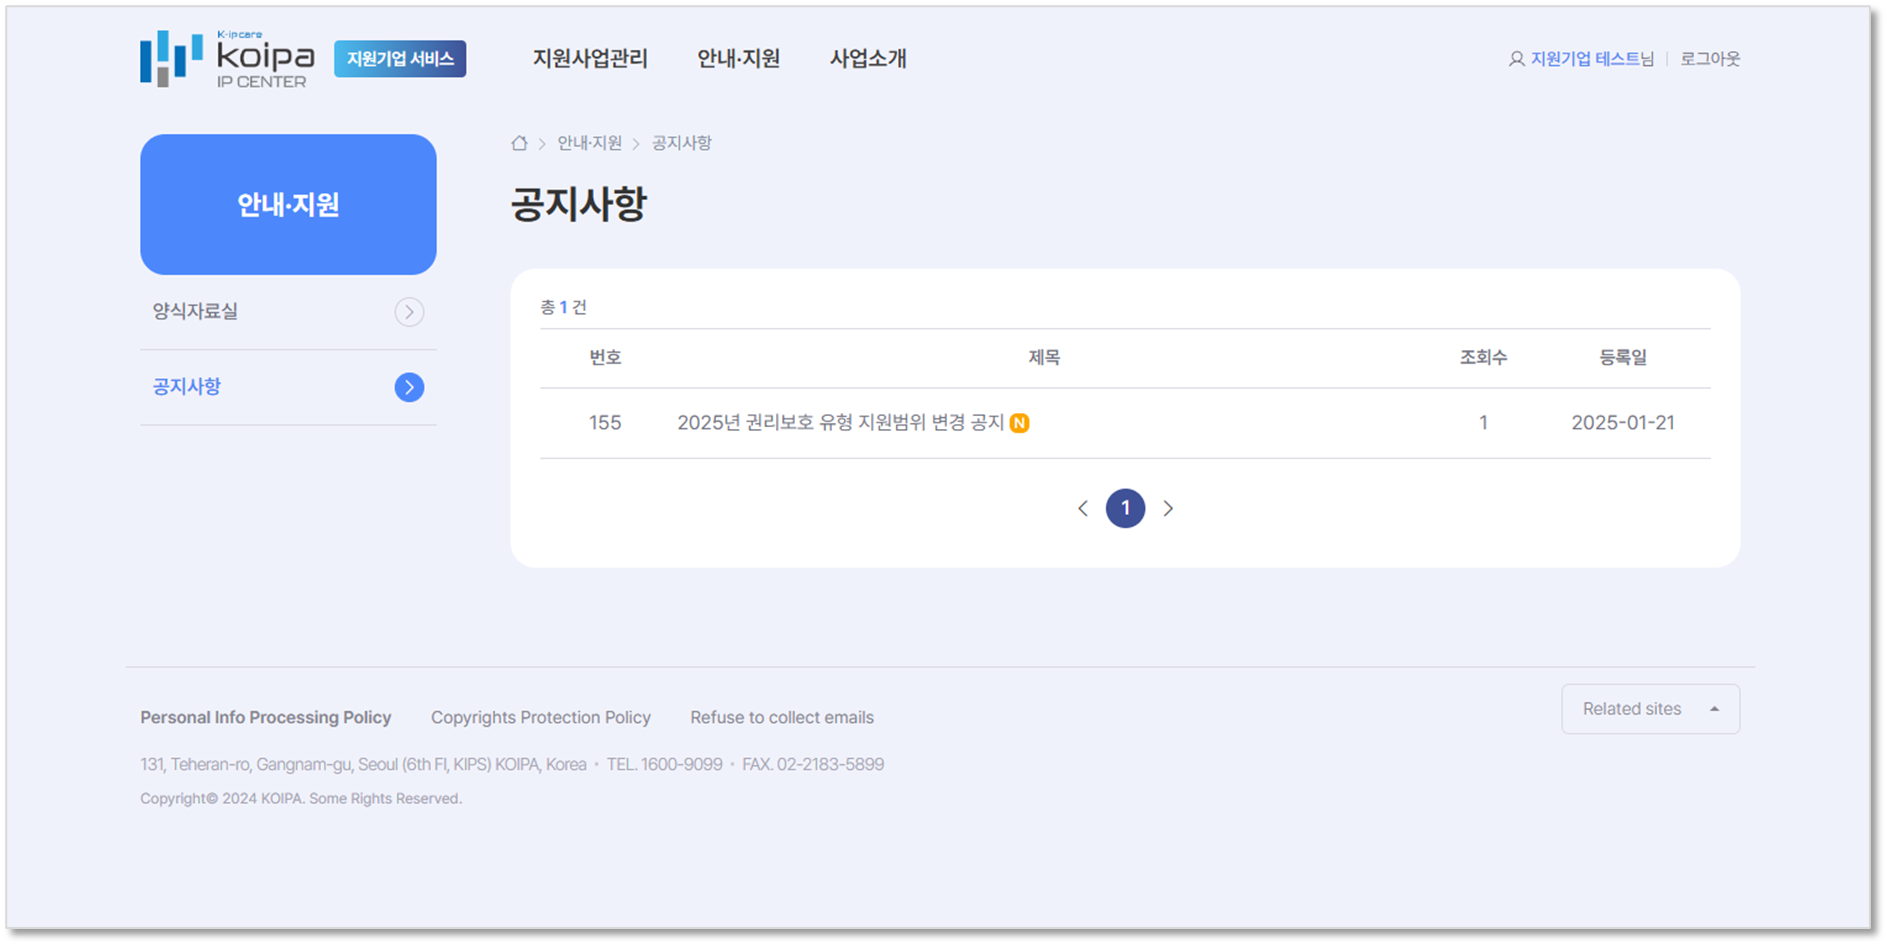
Task: Click the home icon in breadcrumb
Action: tap(519, 143)
